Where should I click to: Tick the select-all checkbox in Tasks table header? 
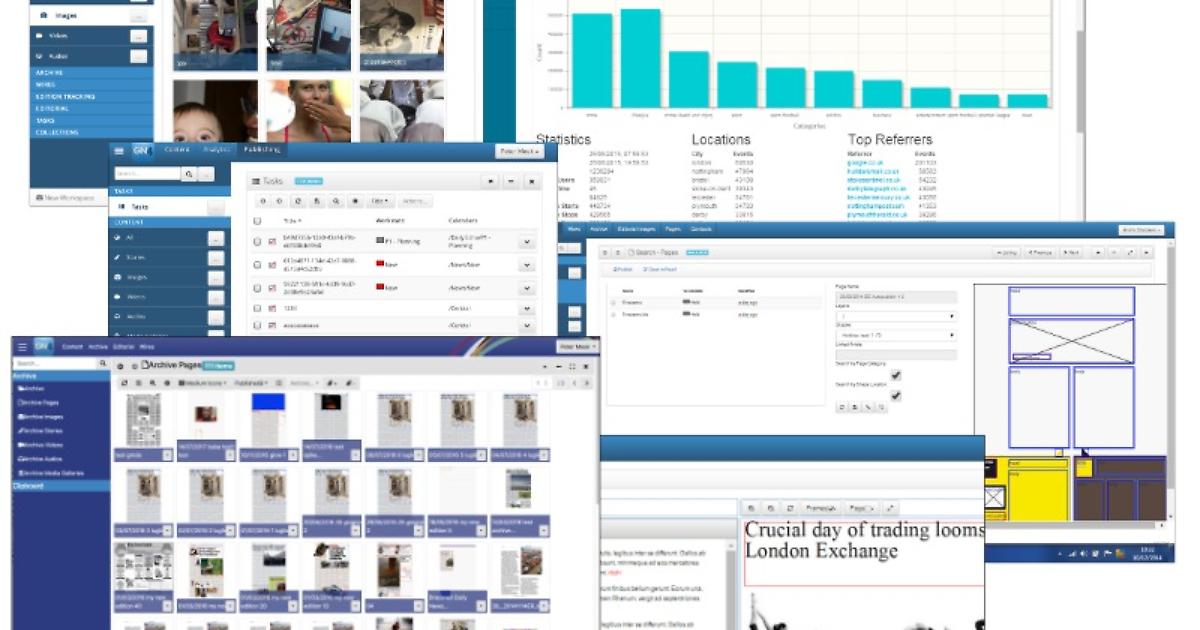pos(257,221)
